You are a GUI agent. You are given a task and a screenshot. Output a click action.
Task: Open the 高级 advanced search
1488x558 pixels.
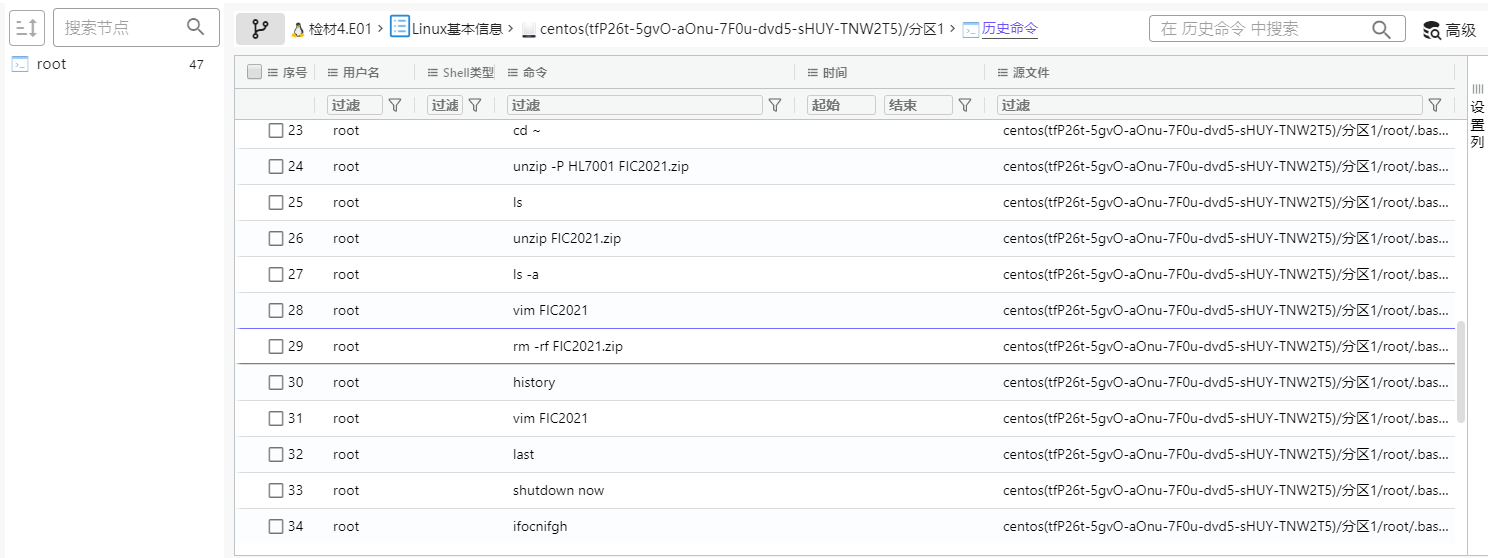[x=1449, y=30]
